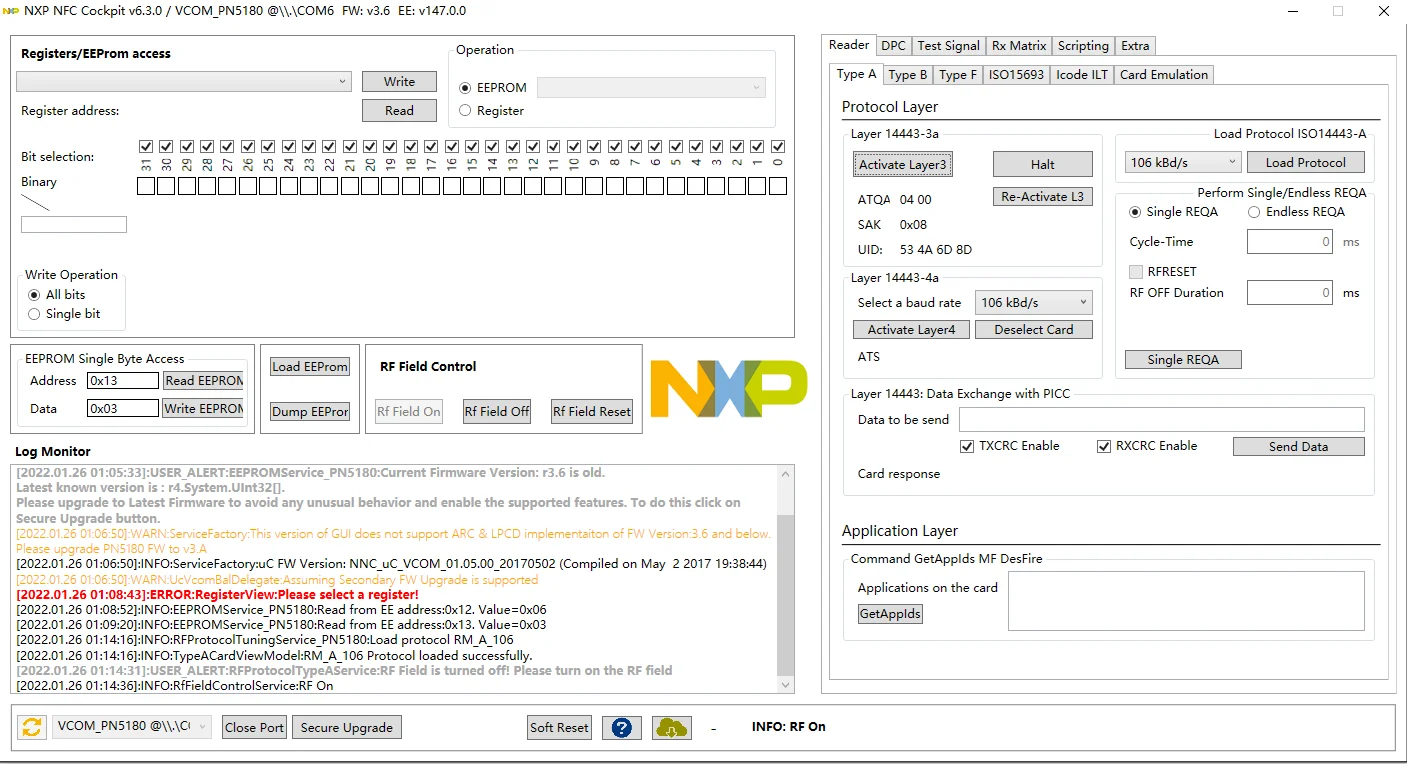Viewport: 1407px width, 764px height.
Task: Click Write EEPROM button
Action: tap(203, 409)
